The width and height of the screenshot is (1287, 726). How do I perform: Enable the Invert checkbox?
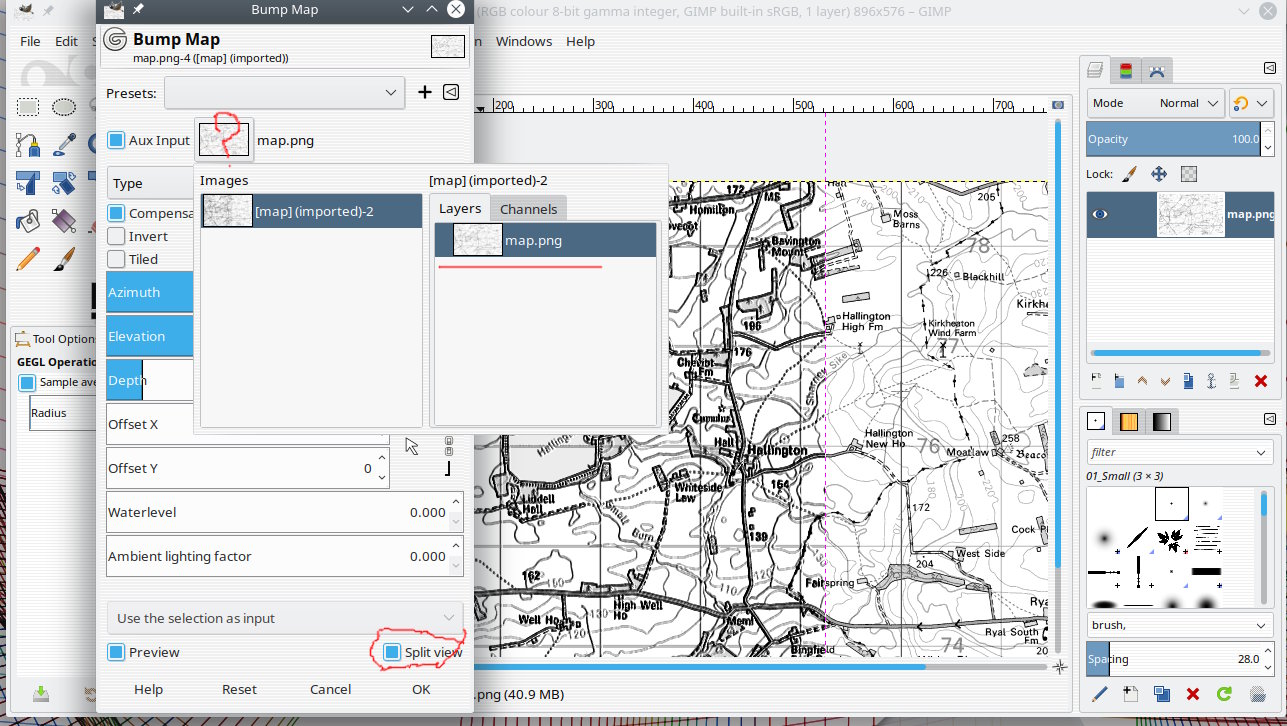[117, 237]
